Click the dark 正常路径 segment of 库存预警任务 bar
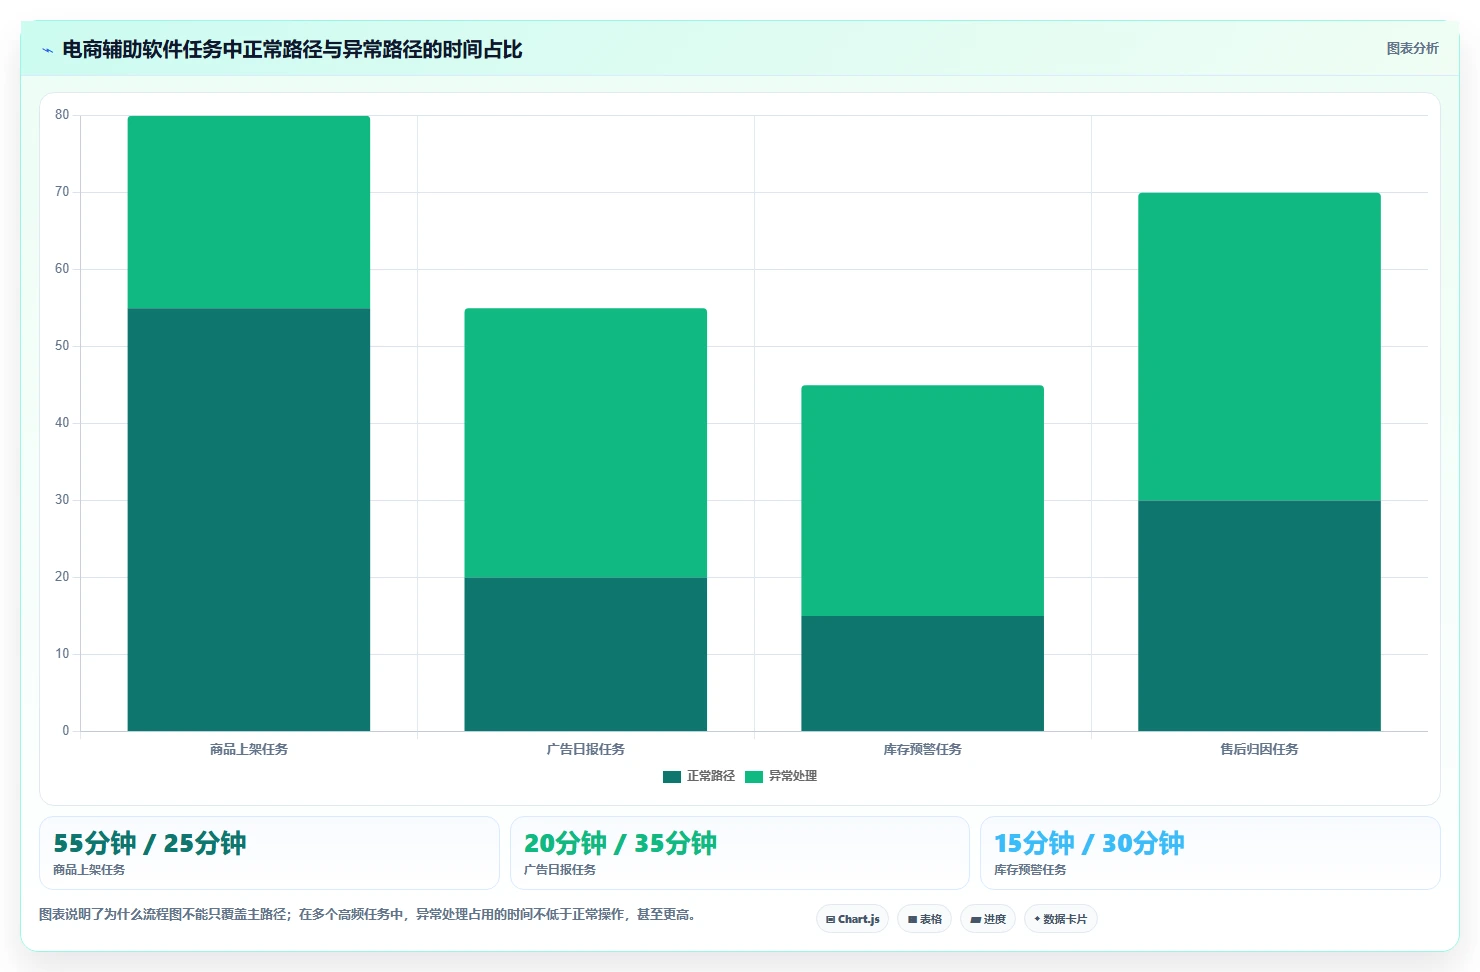This screenshot has height=972, width=1480. click(x=923, y=673)
